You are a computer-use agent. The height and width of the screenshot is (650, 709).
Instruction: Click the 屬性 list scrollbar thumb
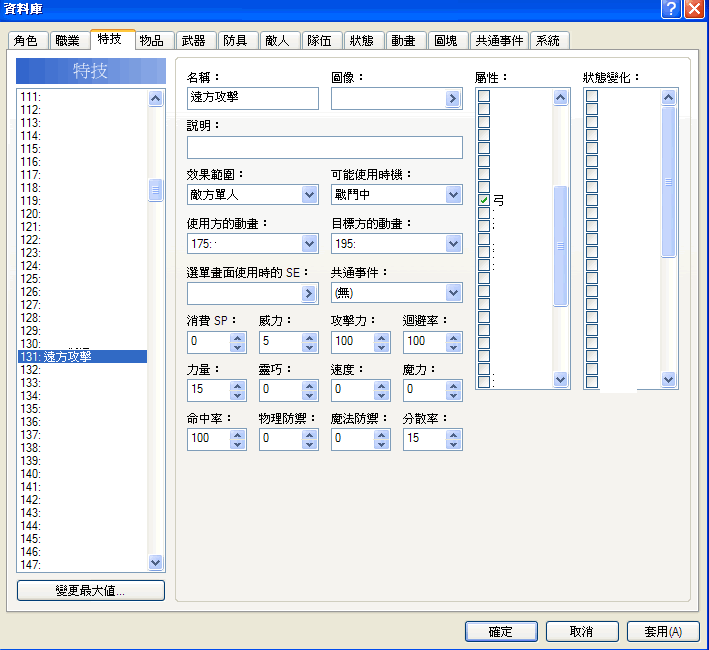560,246
